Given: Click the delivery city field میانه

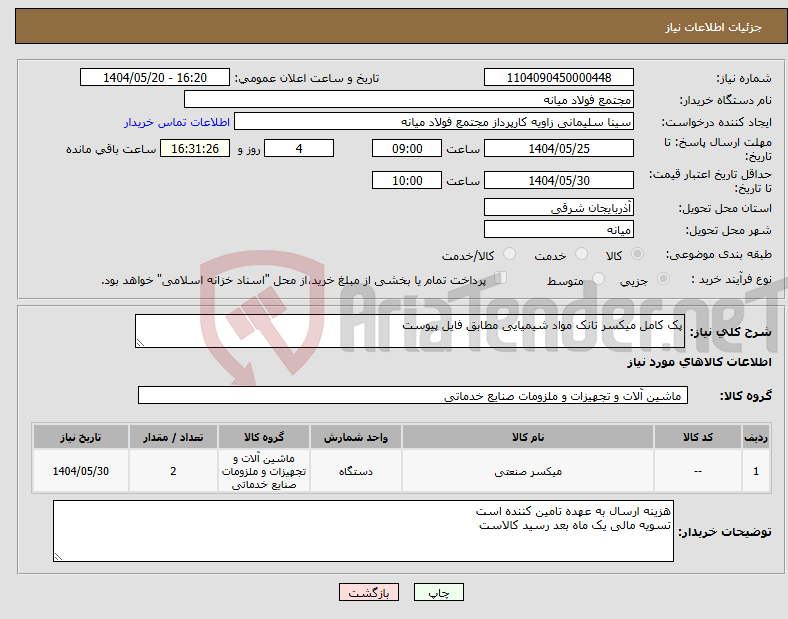Looking at the screenshot, I should tap(558, 230).
